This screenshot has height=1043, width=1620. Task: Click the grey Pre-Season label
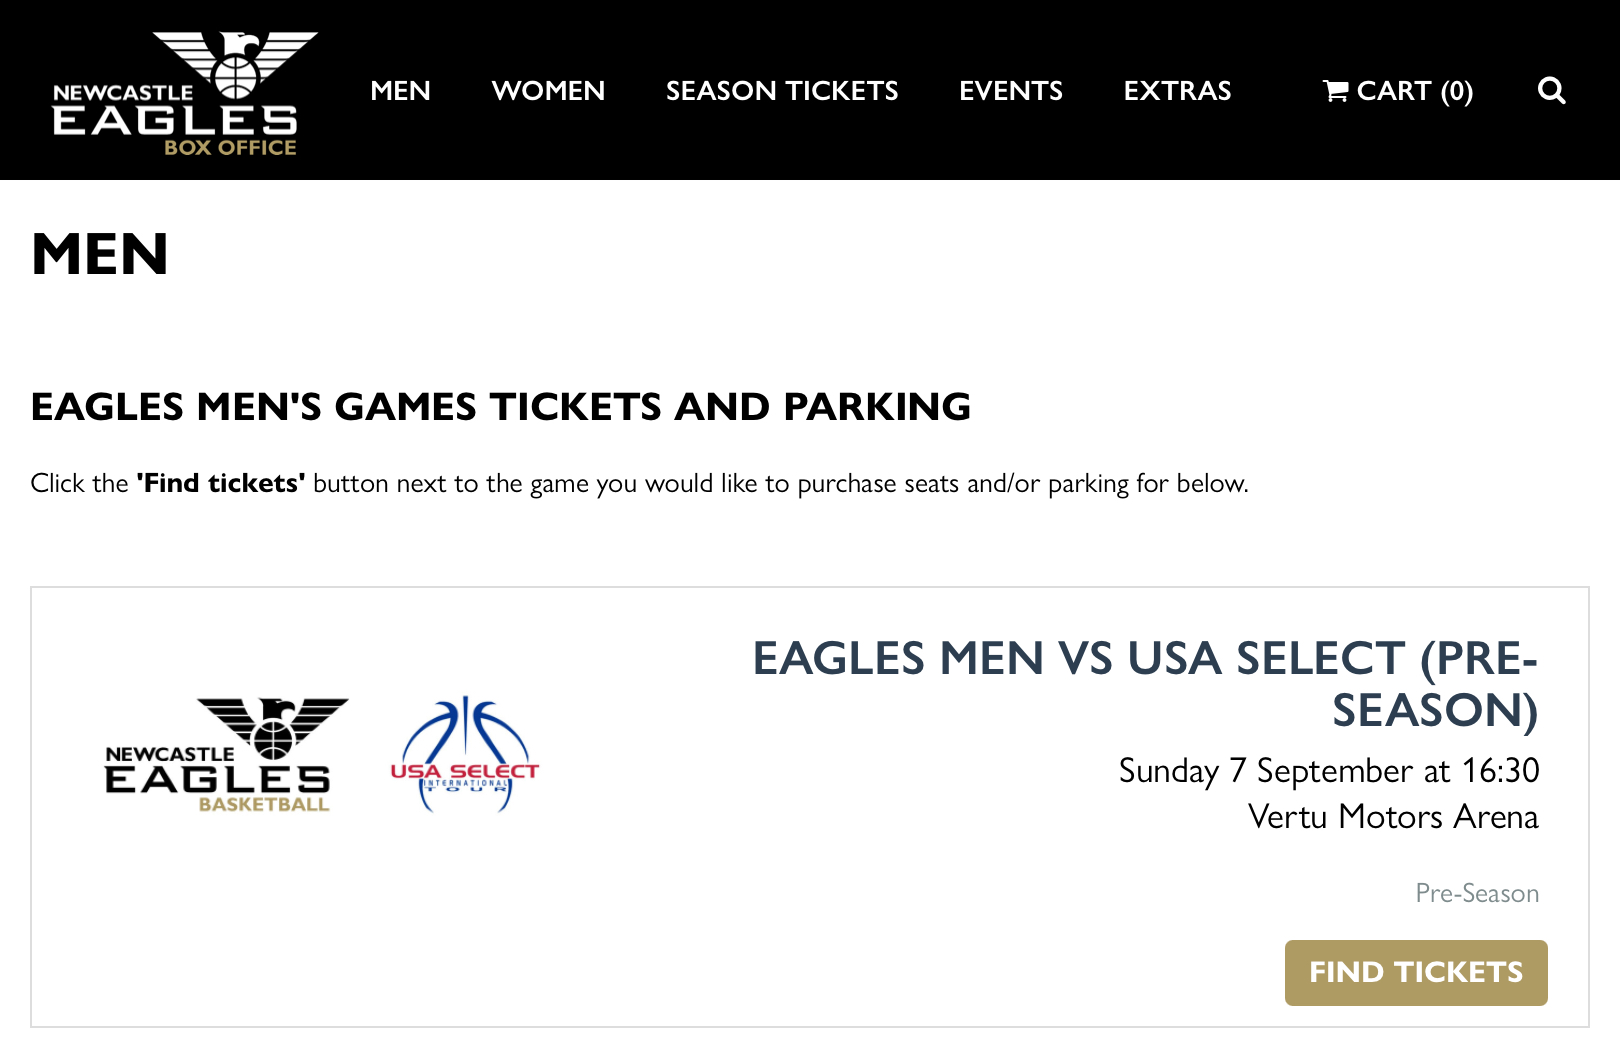point(1477,893)
